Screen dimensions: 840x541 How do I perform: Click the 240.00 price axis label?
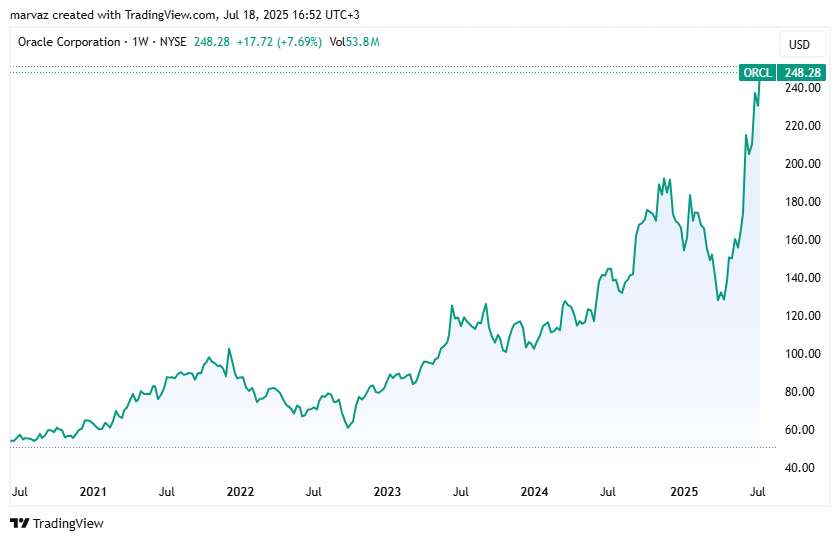point(802,88)
